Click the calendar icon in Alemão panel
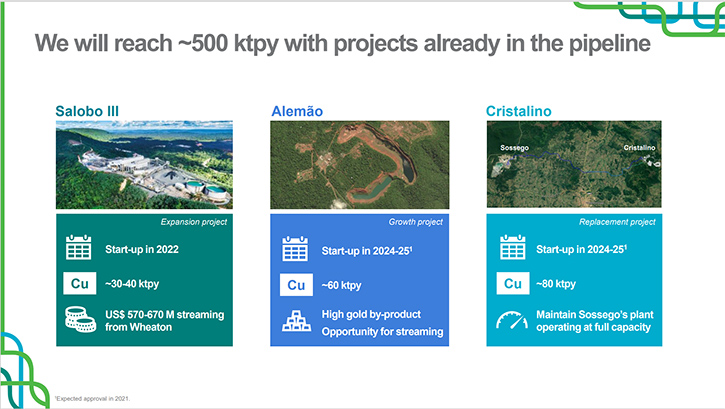This screenshot has height=409, width=725. (295, 249)
